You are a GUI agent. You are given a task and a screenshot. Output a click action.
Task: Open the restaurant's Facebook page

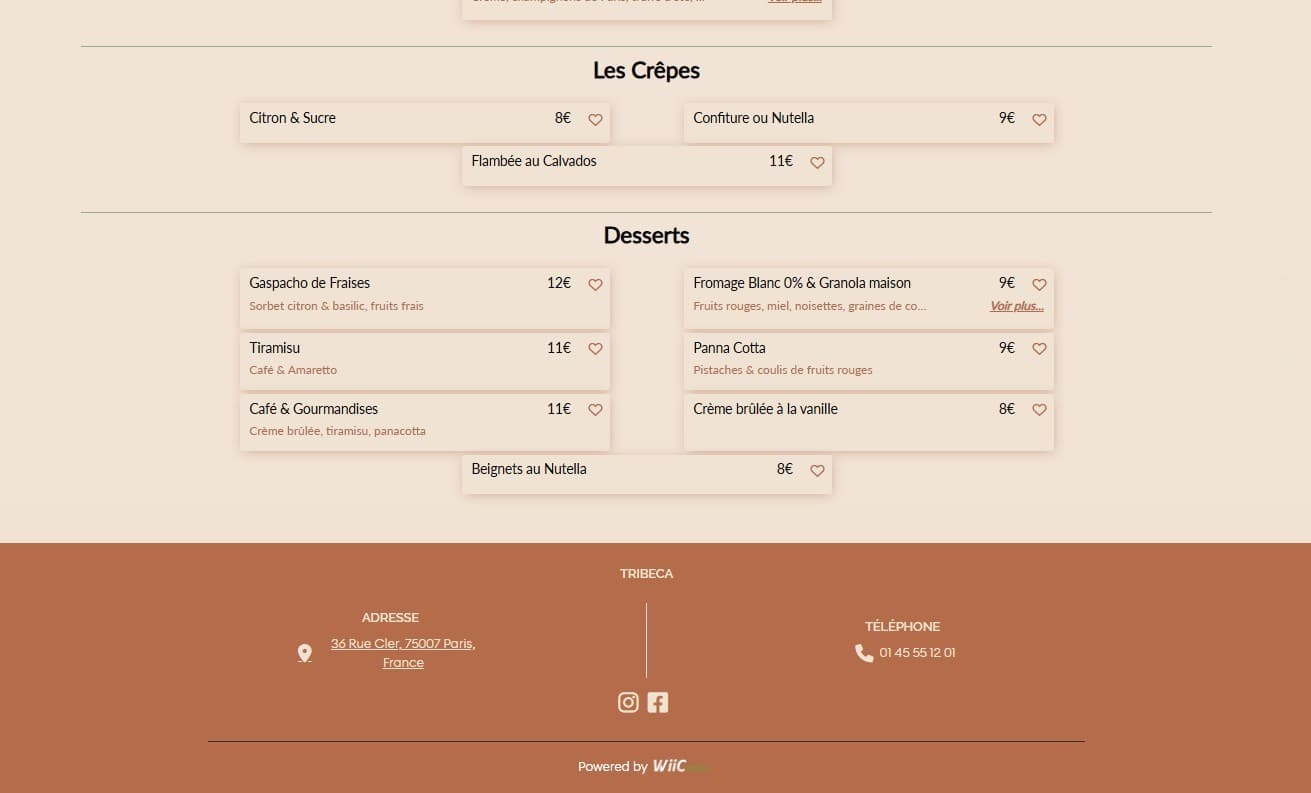click(x=658, y=702)
